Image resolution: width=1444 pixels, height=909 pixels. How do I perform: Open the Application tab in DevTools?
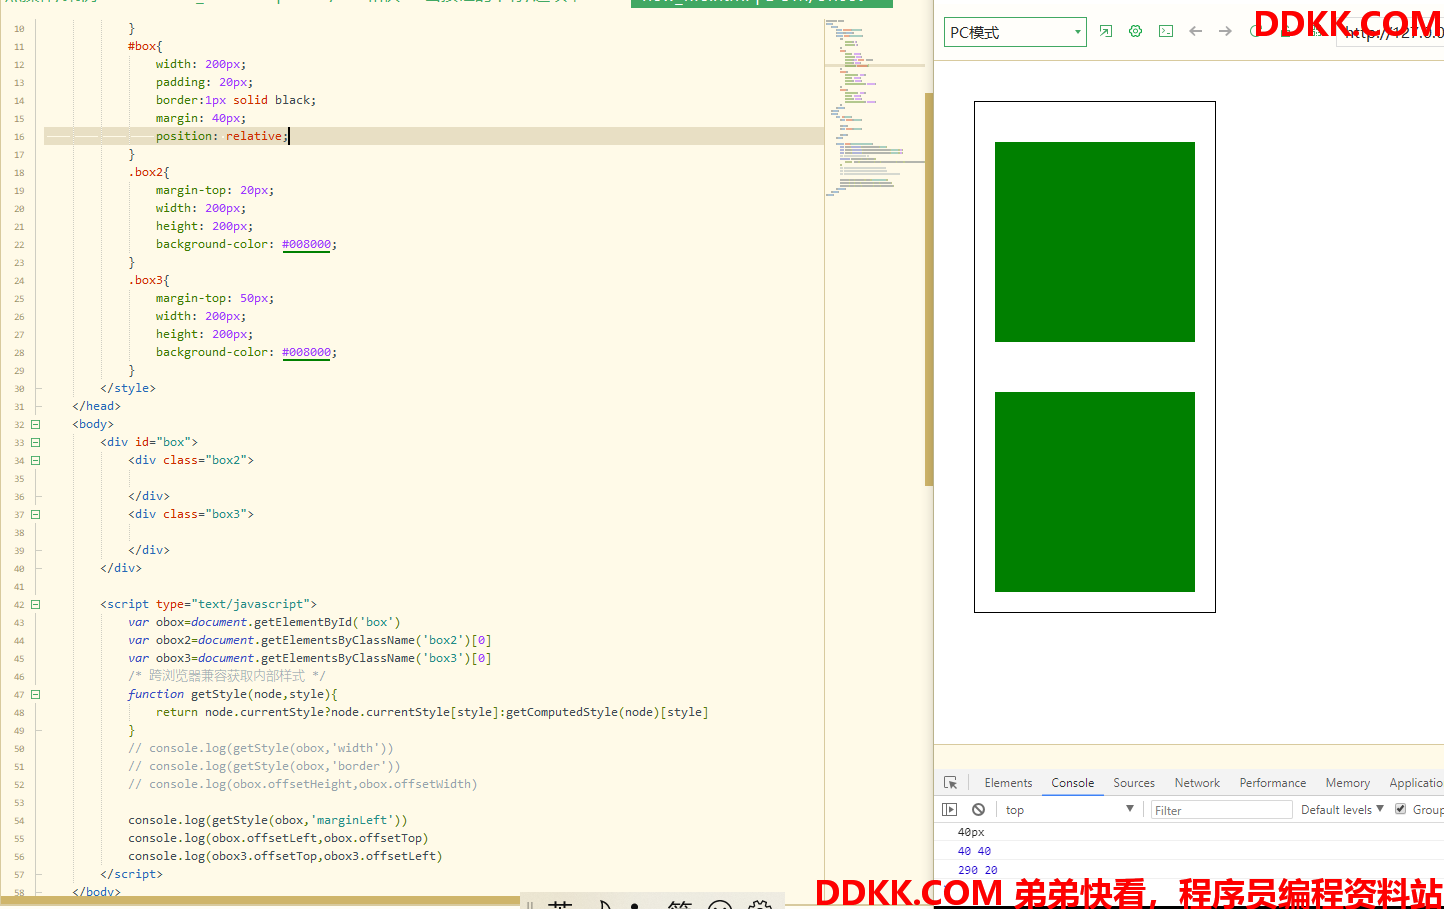tap(1415, 783)
